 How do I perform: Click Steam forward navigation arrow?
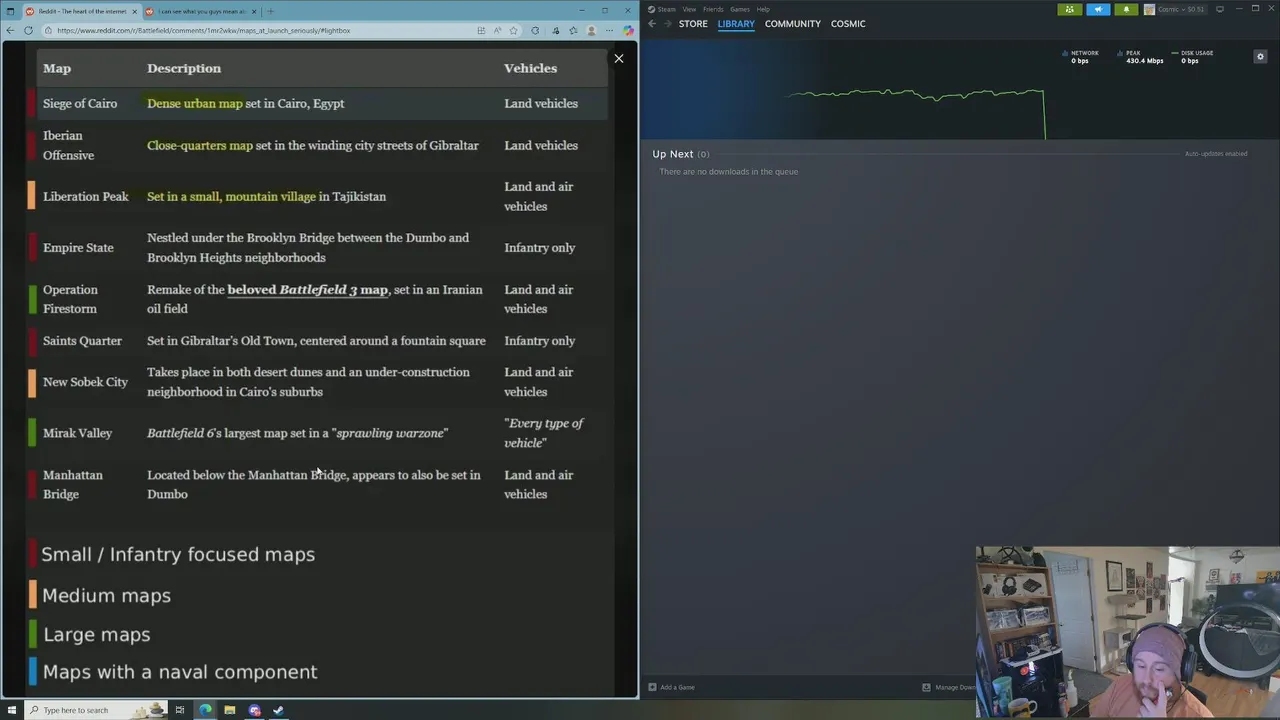[666, 23]
